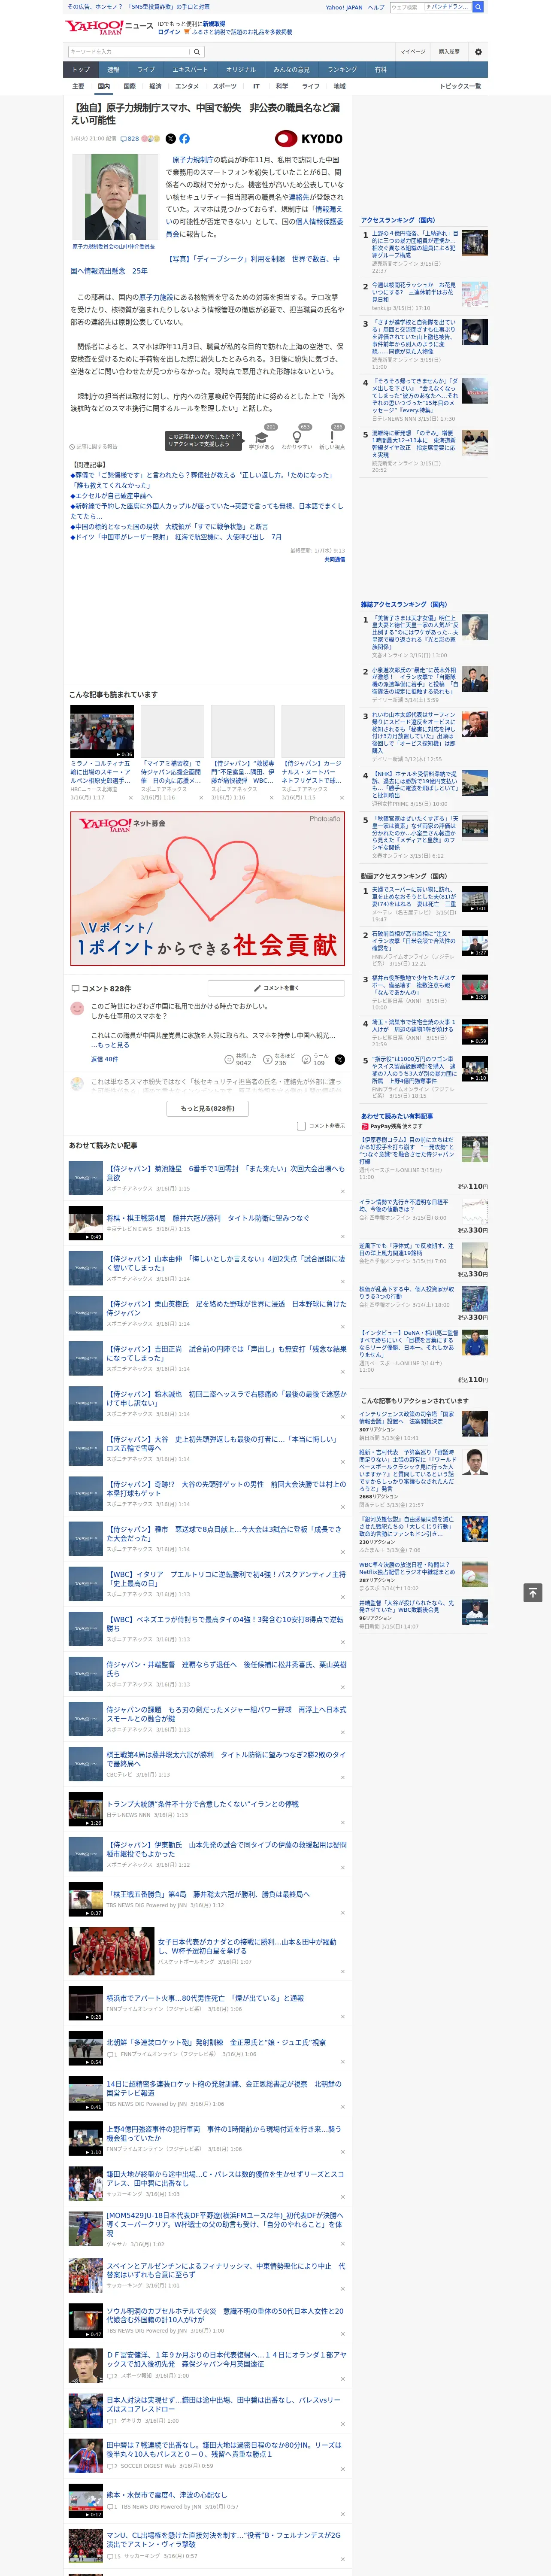Click the back-to-top arrow button
Viewport: 551px width, 2576px height.
[x=533, y=1593]
